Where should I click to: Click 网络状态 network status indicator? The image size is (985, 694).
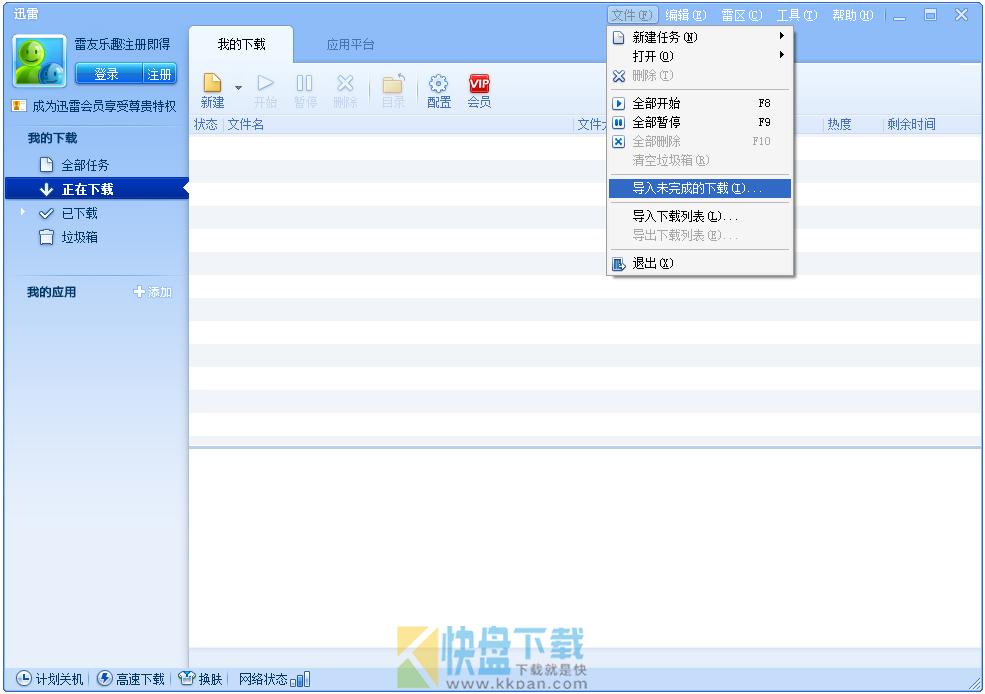(x=275, y=679)
